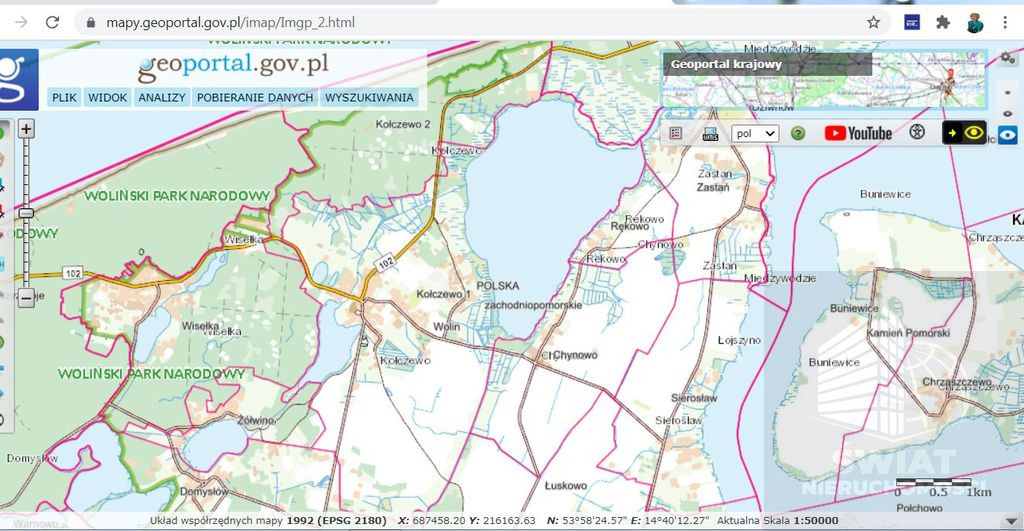The image size is (1024, 531).
Task: Open the 'pol' language dropdown
Action: [755, 133]
